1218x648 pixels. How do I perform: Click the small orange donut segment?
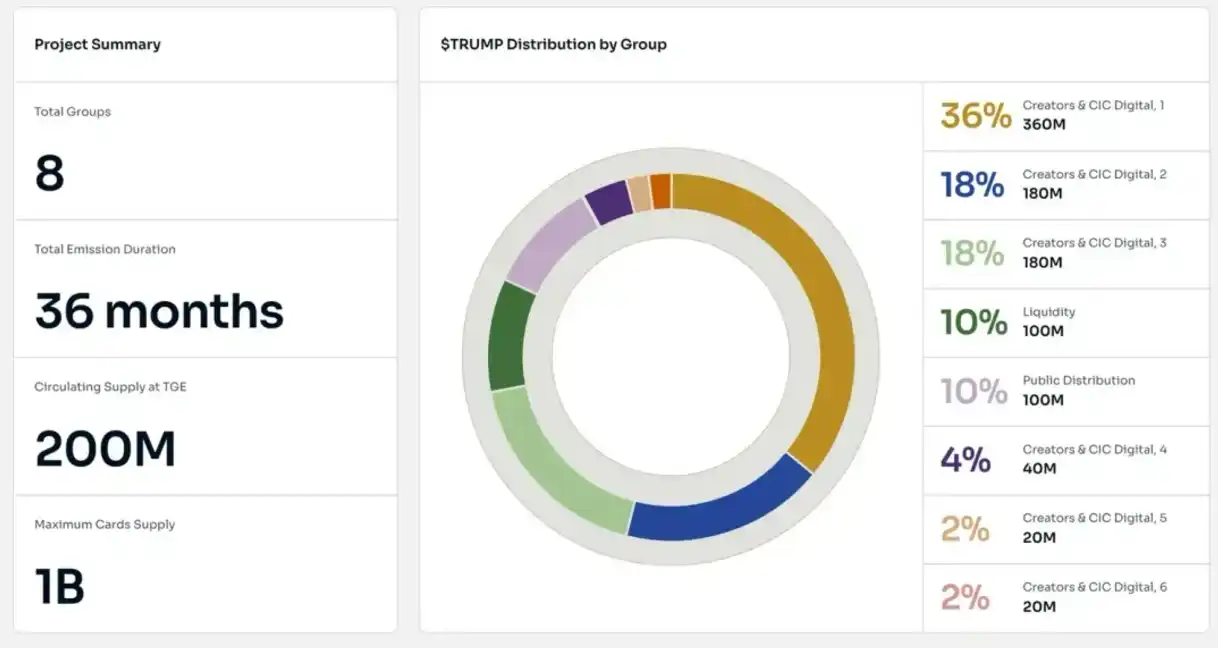point(661,190)
